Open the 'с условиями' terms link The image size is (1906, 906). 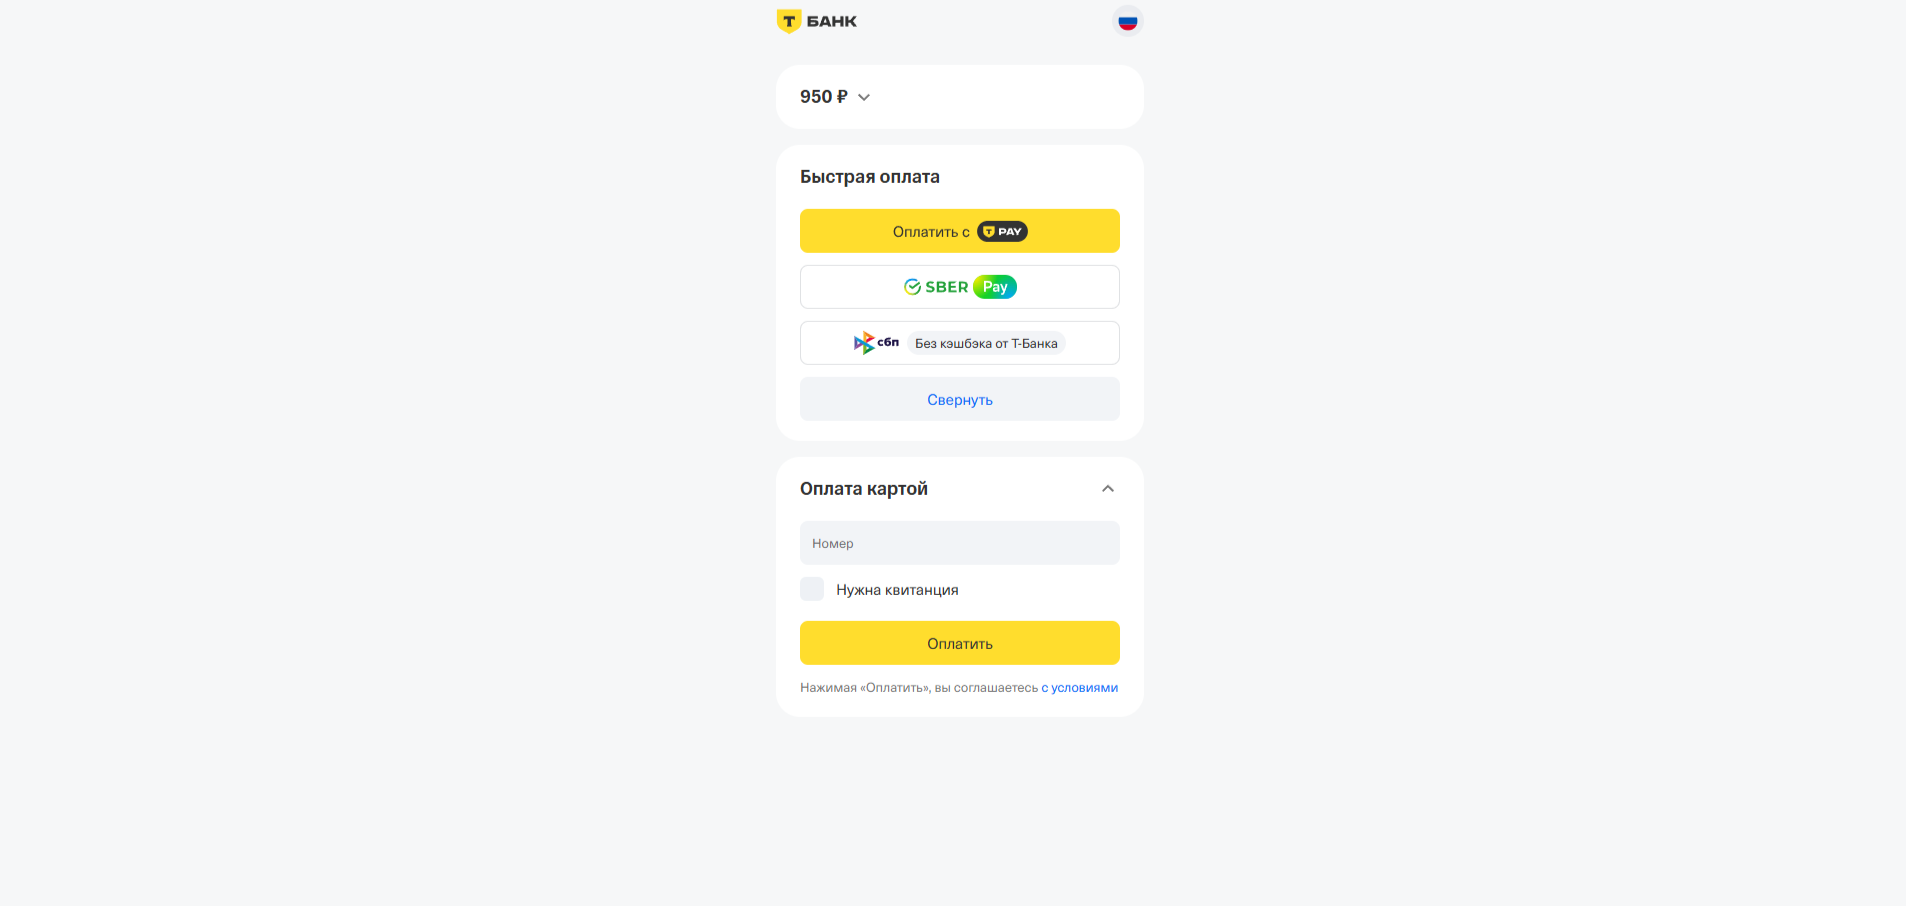click(1079, 688)
